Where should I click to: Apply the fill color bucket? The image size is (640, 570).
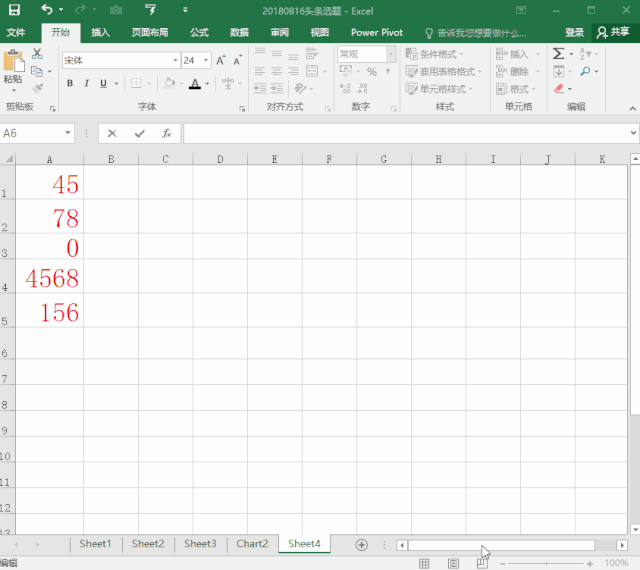click(169, 83)
